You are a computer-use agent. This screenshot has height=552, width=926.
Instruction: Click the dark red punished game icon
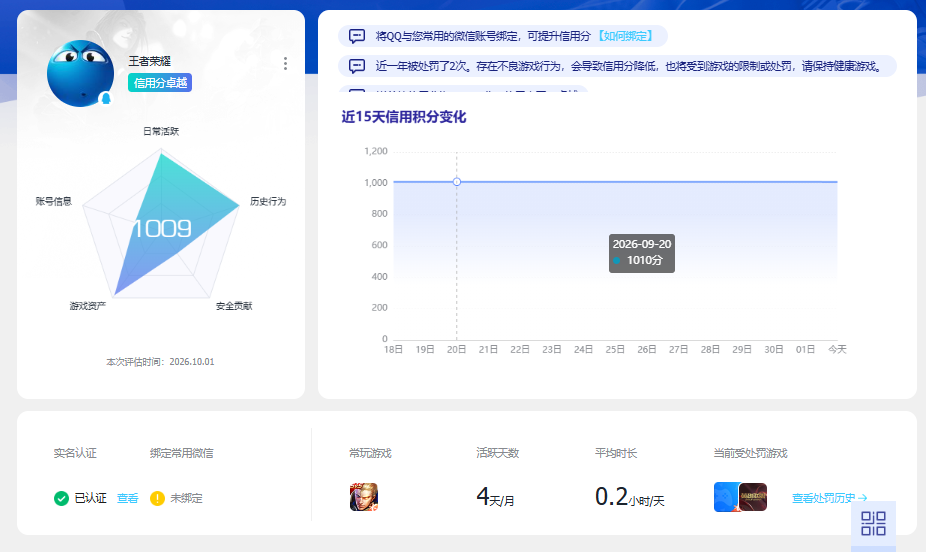tap(753, 497)
